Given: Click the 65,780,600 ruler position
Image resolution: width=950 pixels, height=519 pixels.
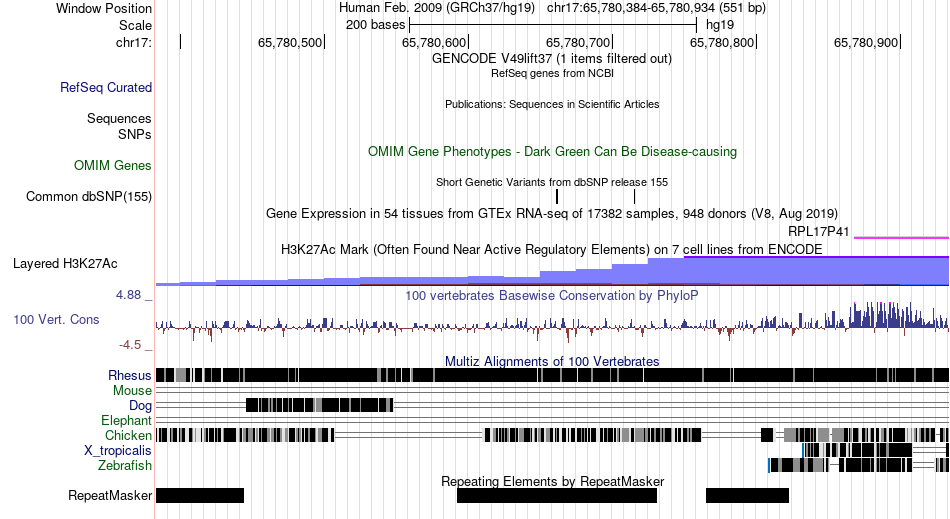Looking at the screenshot, I should [x=434, y=42].
